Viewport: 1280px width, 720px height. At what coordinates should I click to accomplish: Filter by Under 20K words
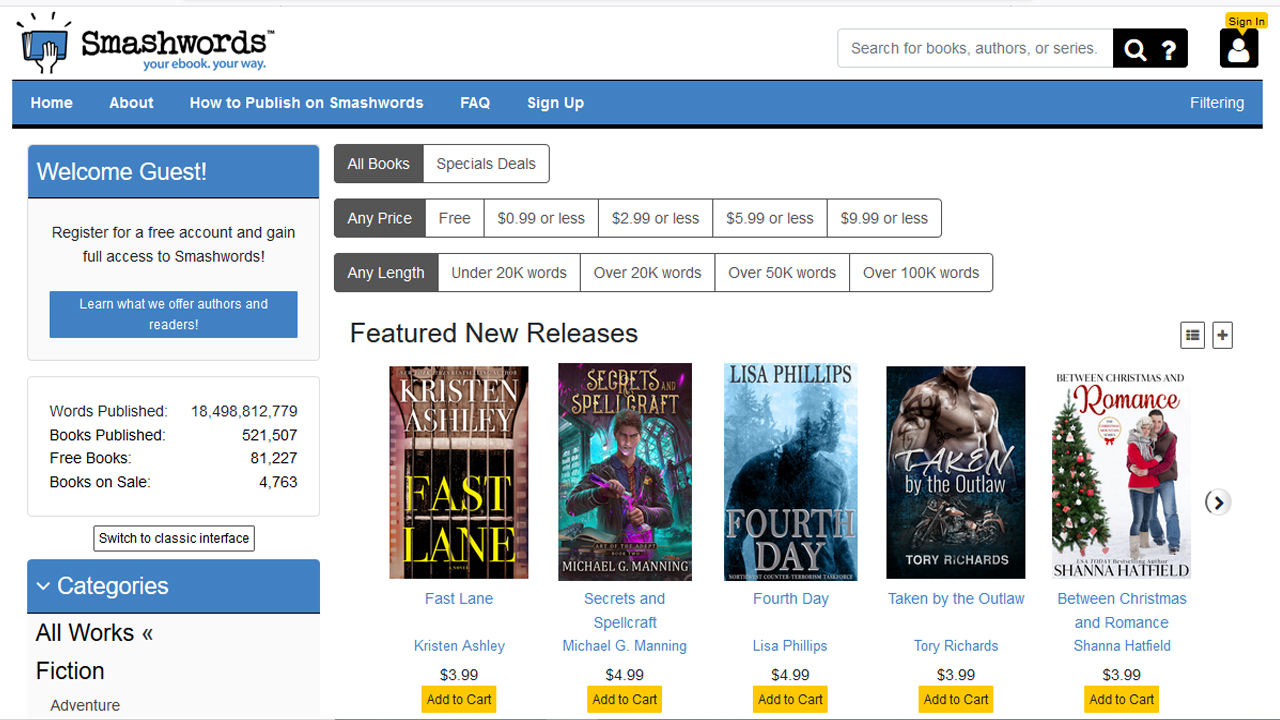[x=509, y=272]
